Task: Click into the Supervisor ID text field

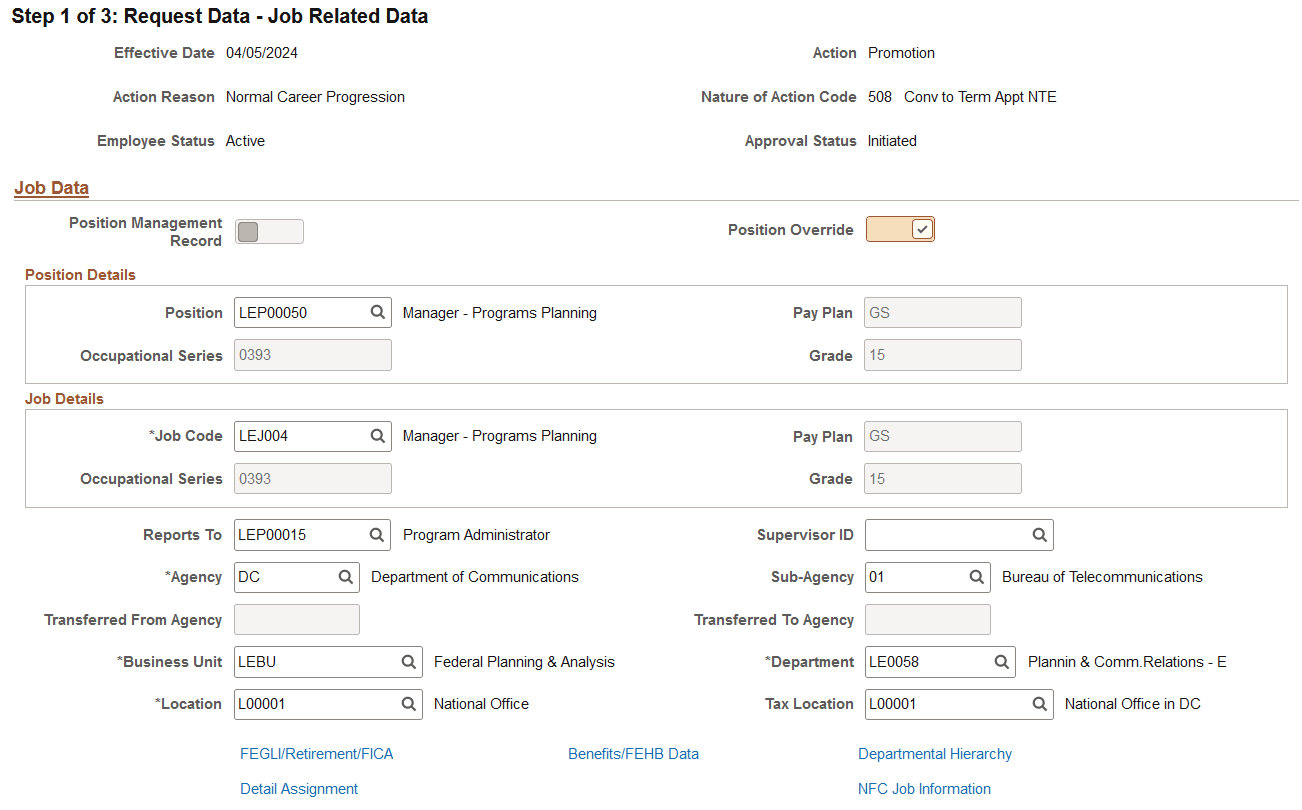Action: click(947, 535)
